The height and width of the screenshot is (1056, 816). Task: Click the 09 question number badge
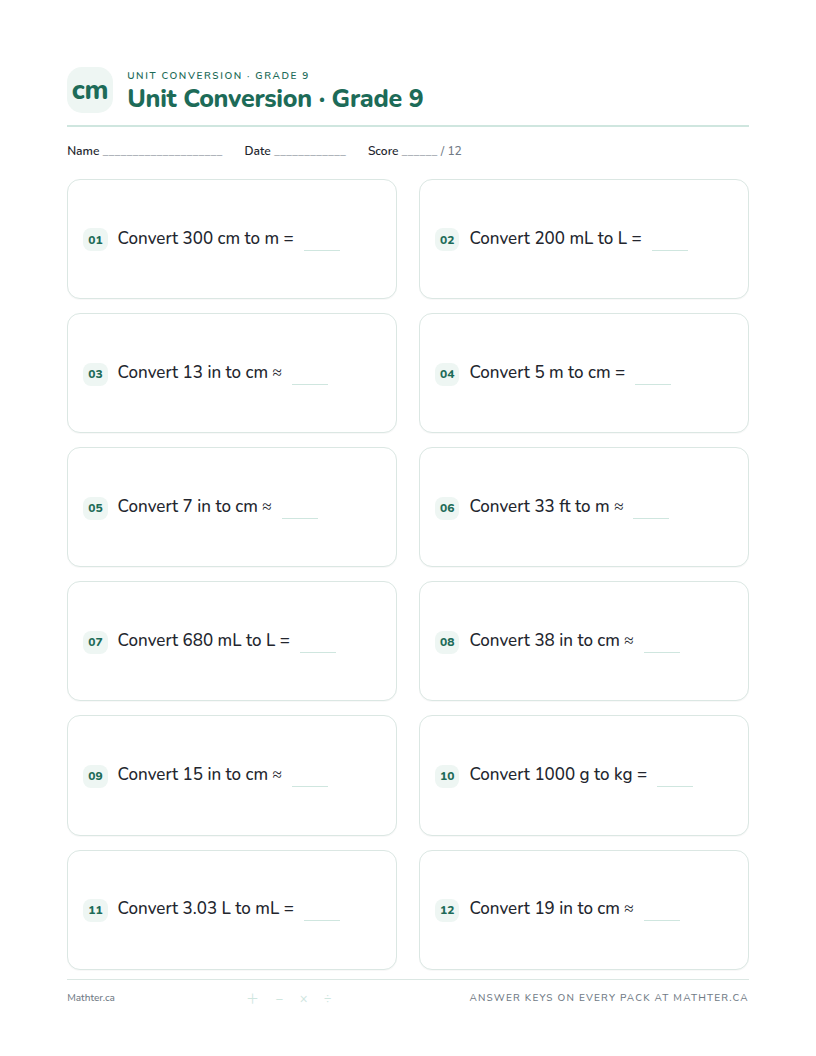click(96, 776)
